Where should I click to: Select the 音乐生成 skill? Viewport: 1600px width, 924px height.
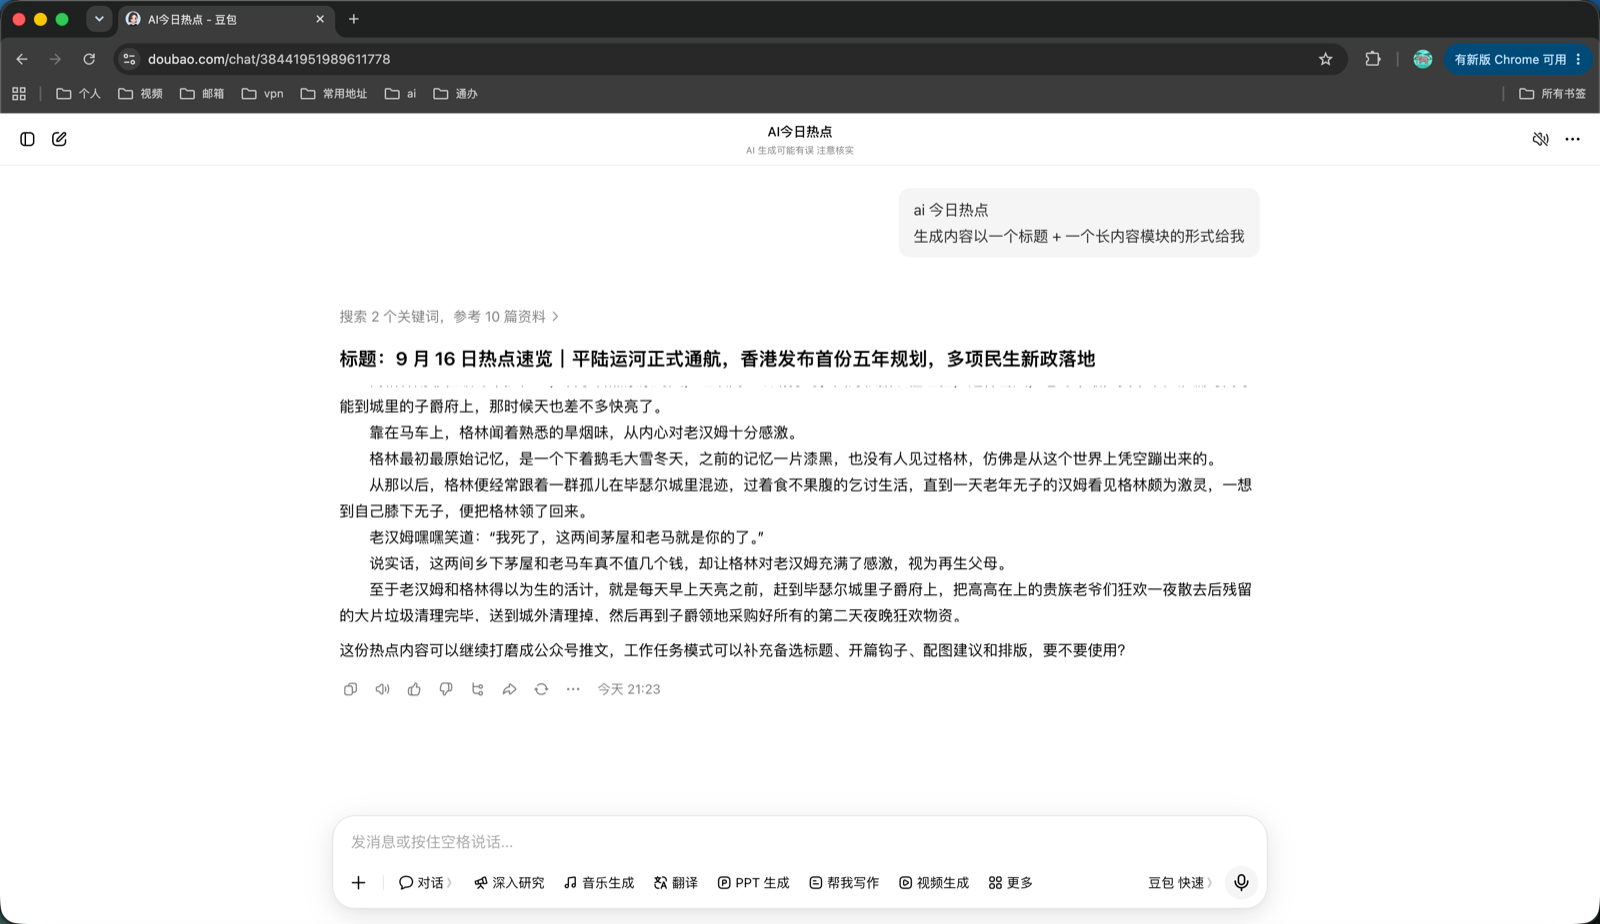coord(599,882)
